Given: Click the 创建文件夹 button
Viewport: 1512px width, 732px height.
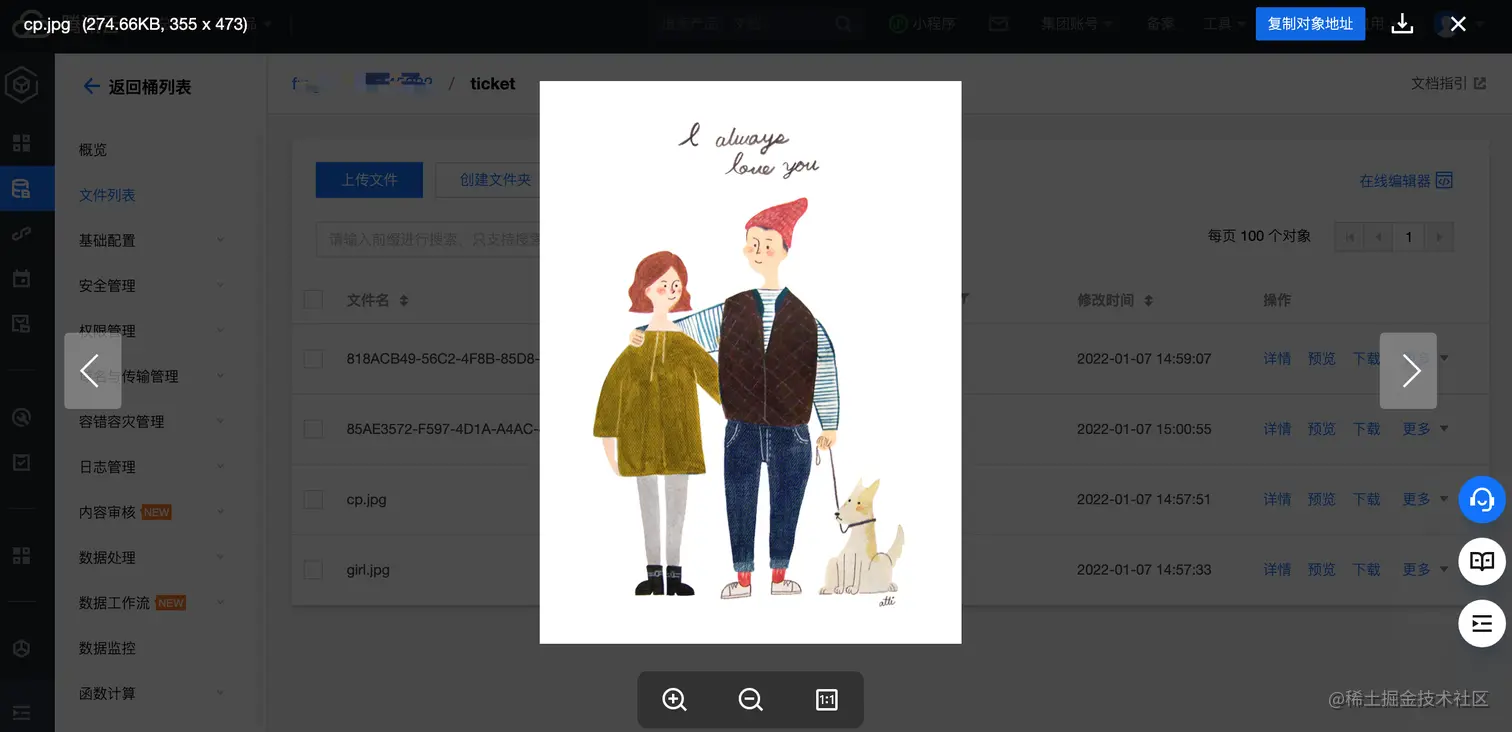Looking at the screenshot, I should [489, 180].
